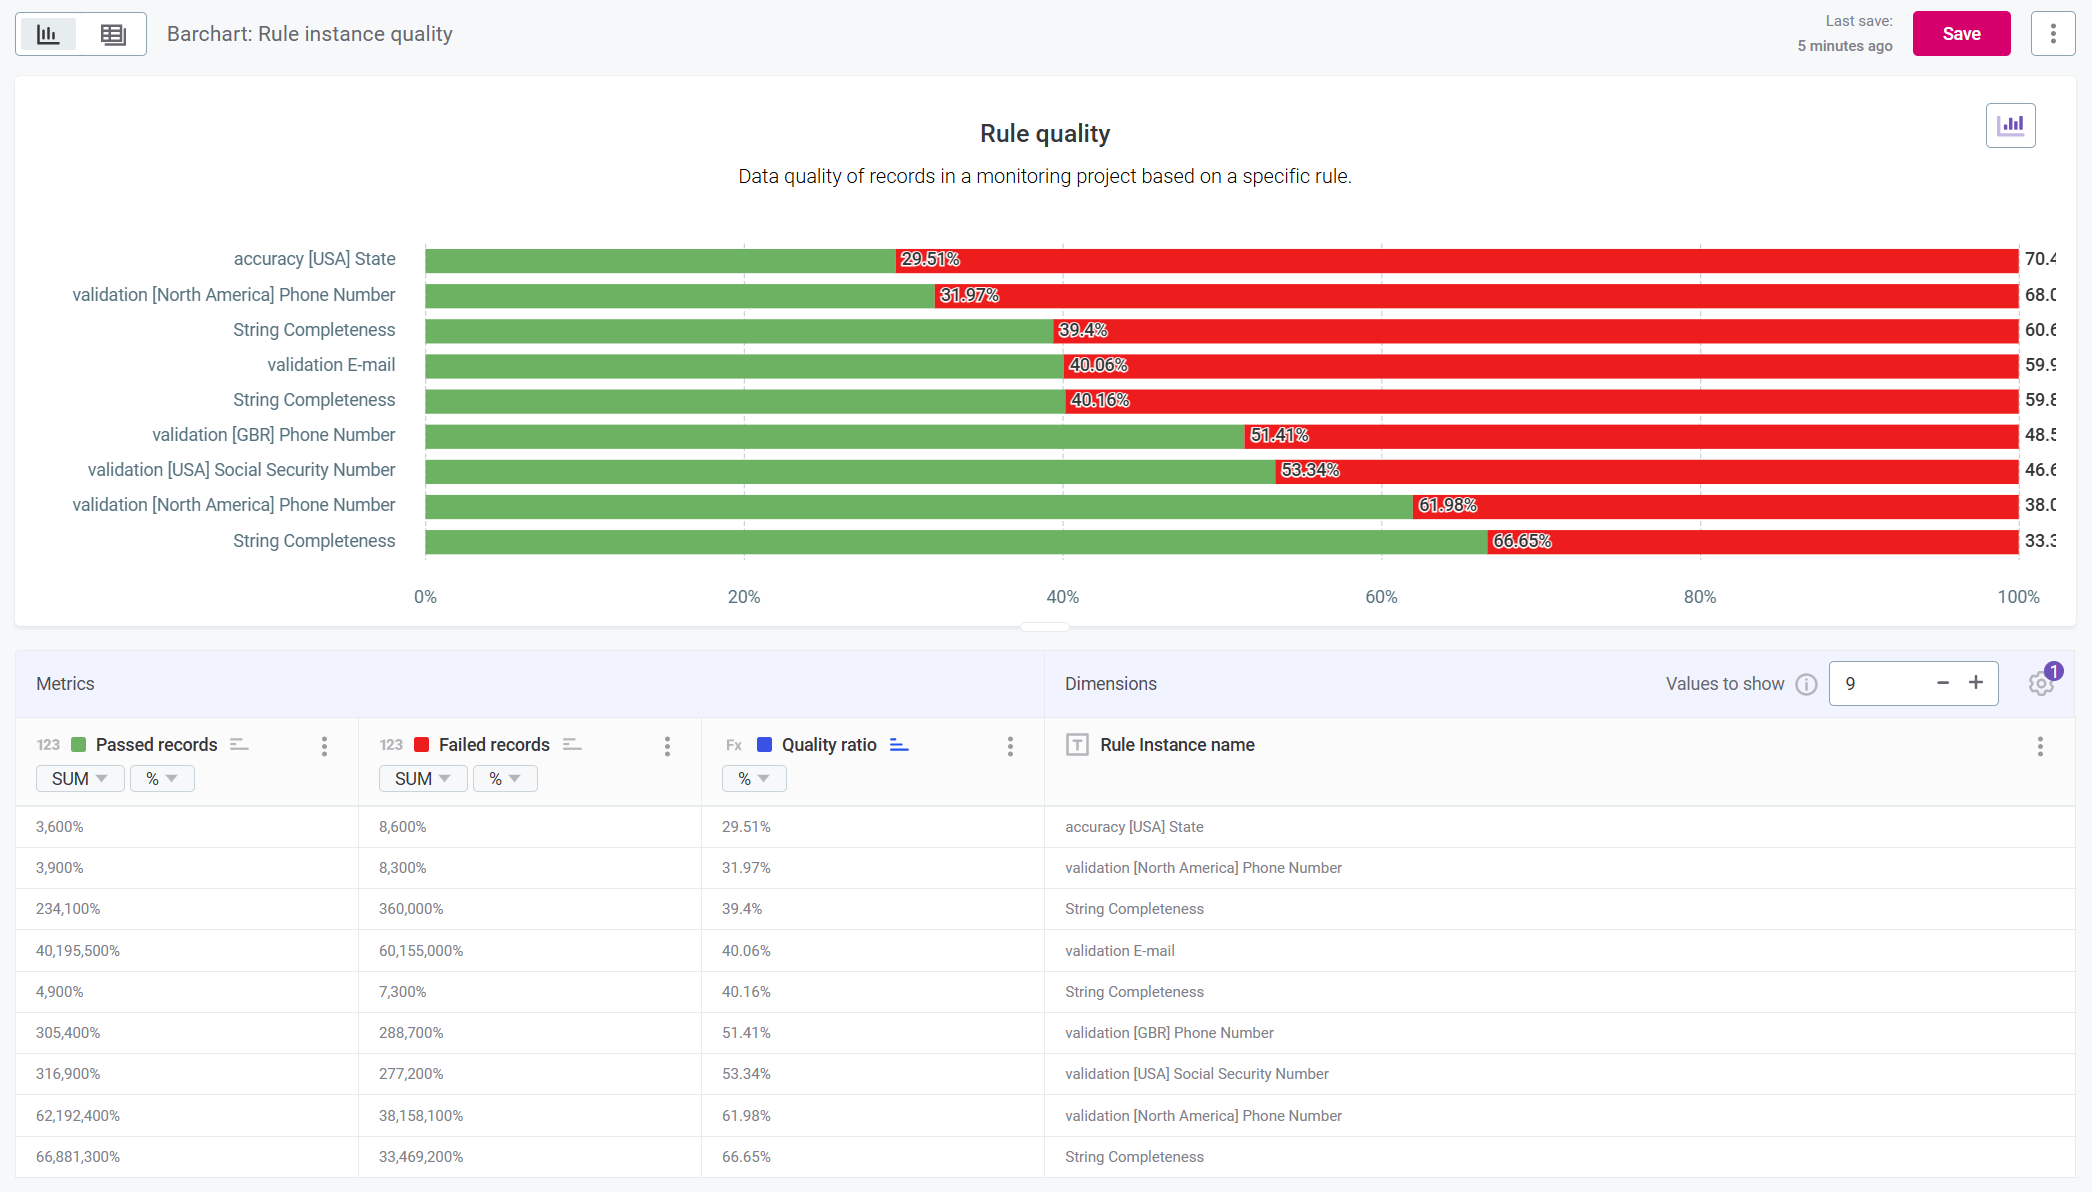Open the three-dot menu of Failed records
2092x1192 pixels.
667,746
